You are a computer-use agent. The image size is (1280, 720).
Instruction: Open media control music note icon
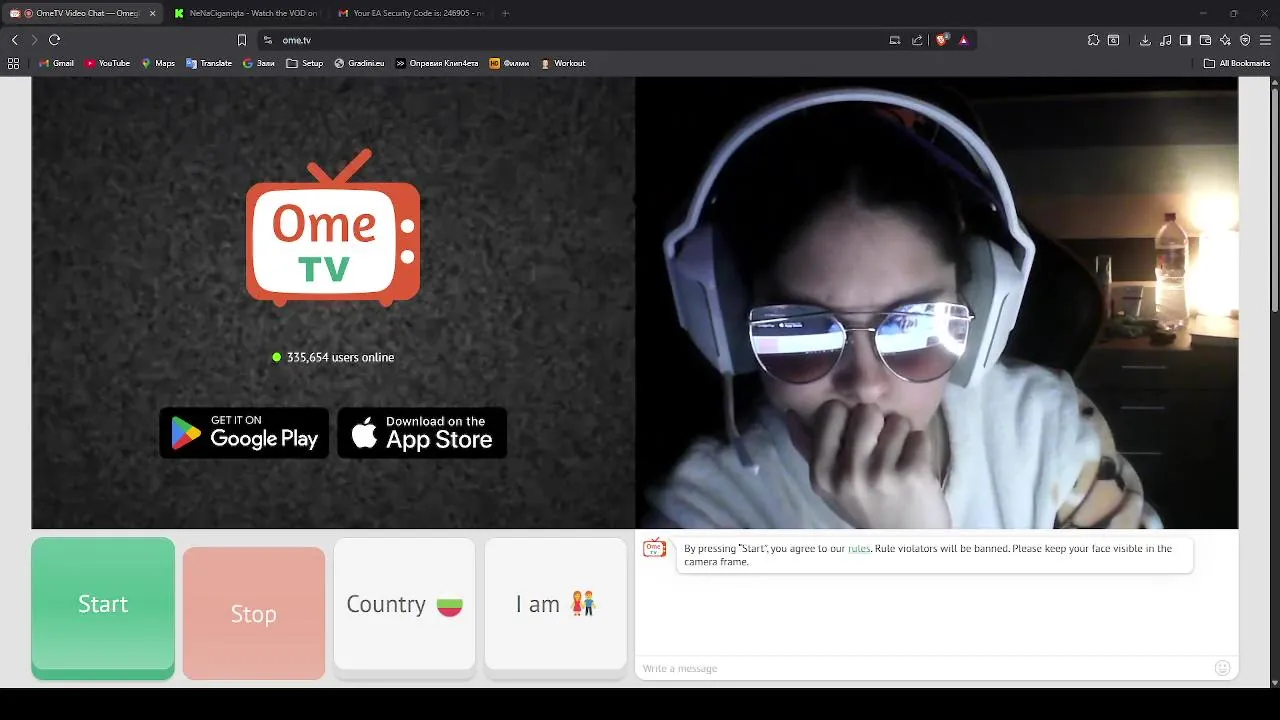point(1165,40)
